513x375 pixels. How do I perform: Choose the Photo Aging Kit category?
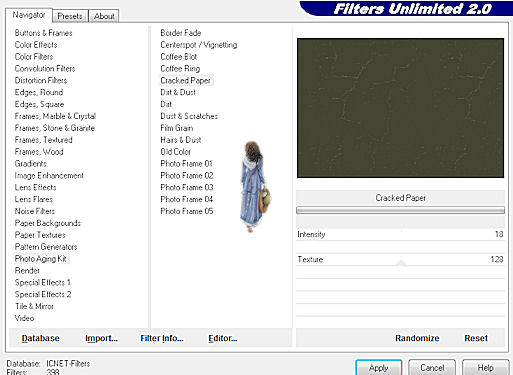point(41,259)
